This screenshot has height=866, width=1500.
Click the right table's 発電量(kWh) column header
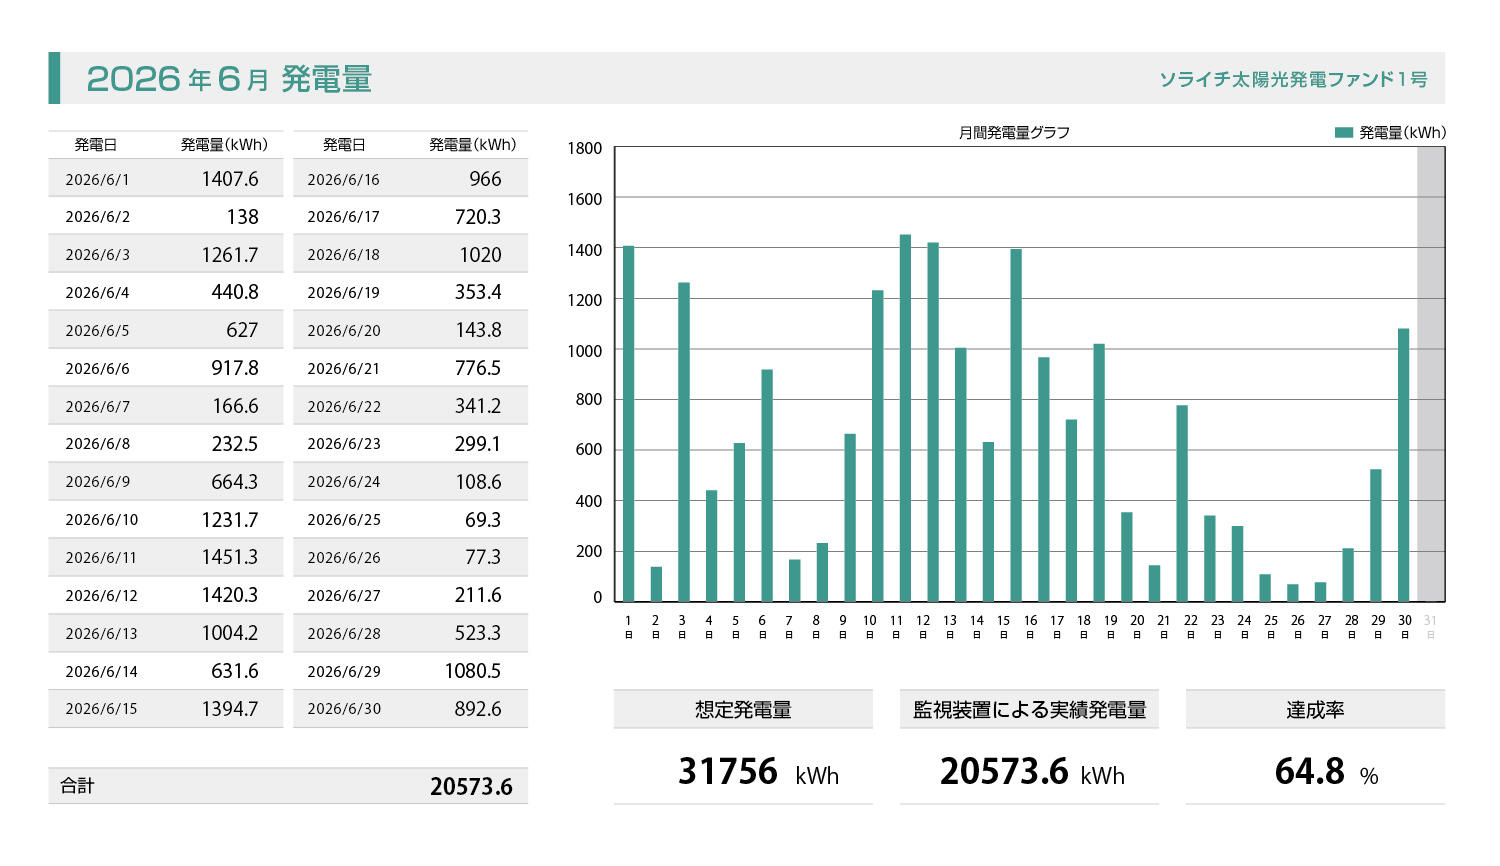coord(472,145)
